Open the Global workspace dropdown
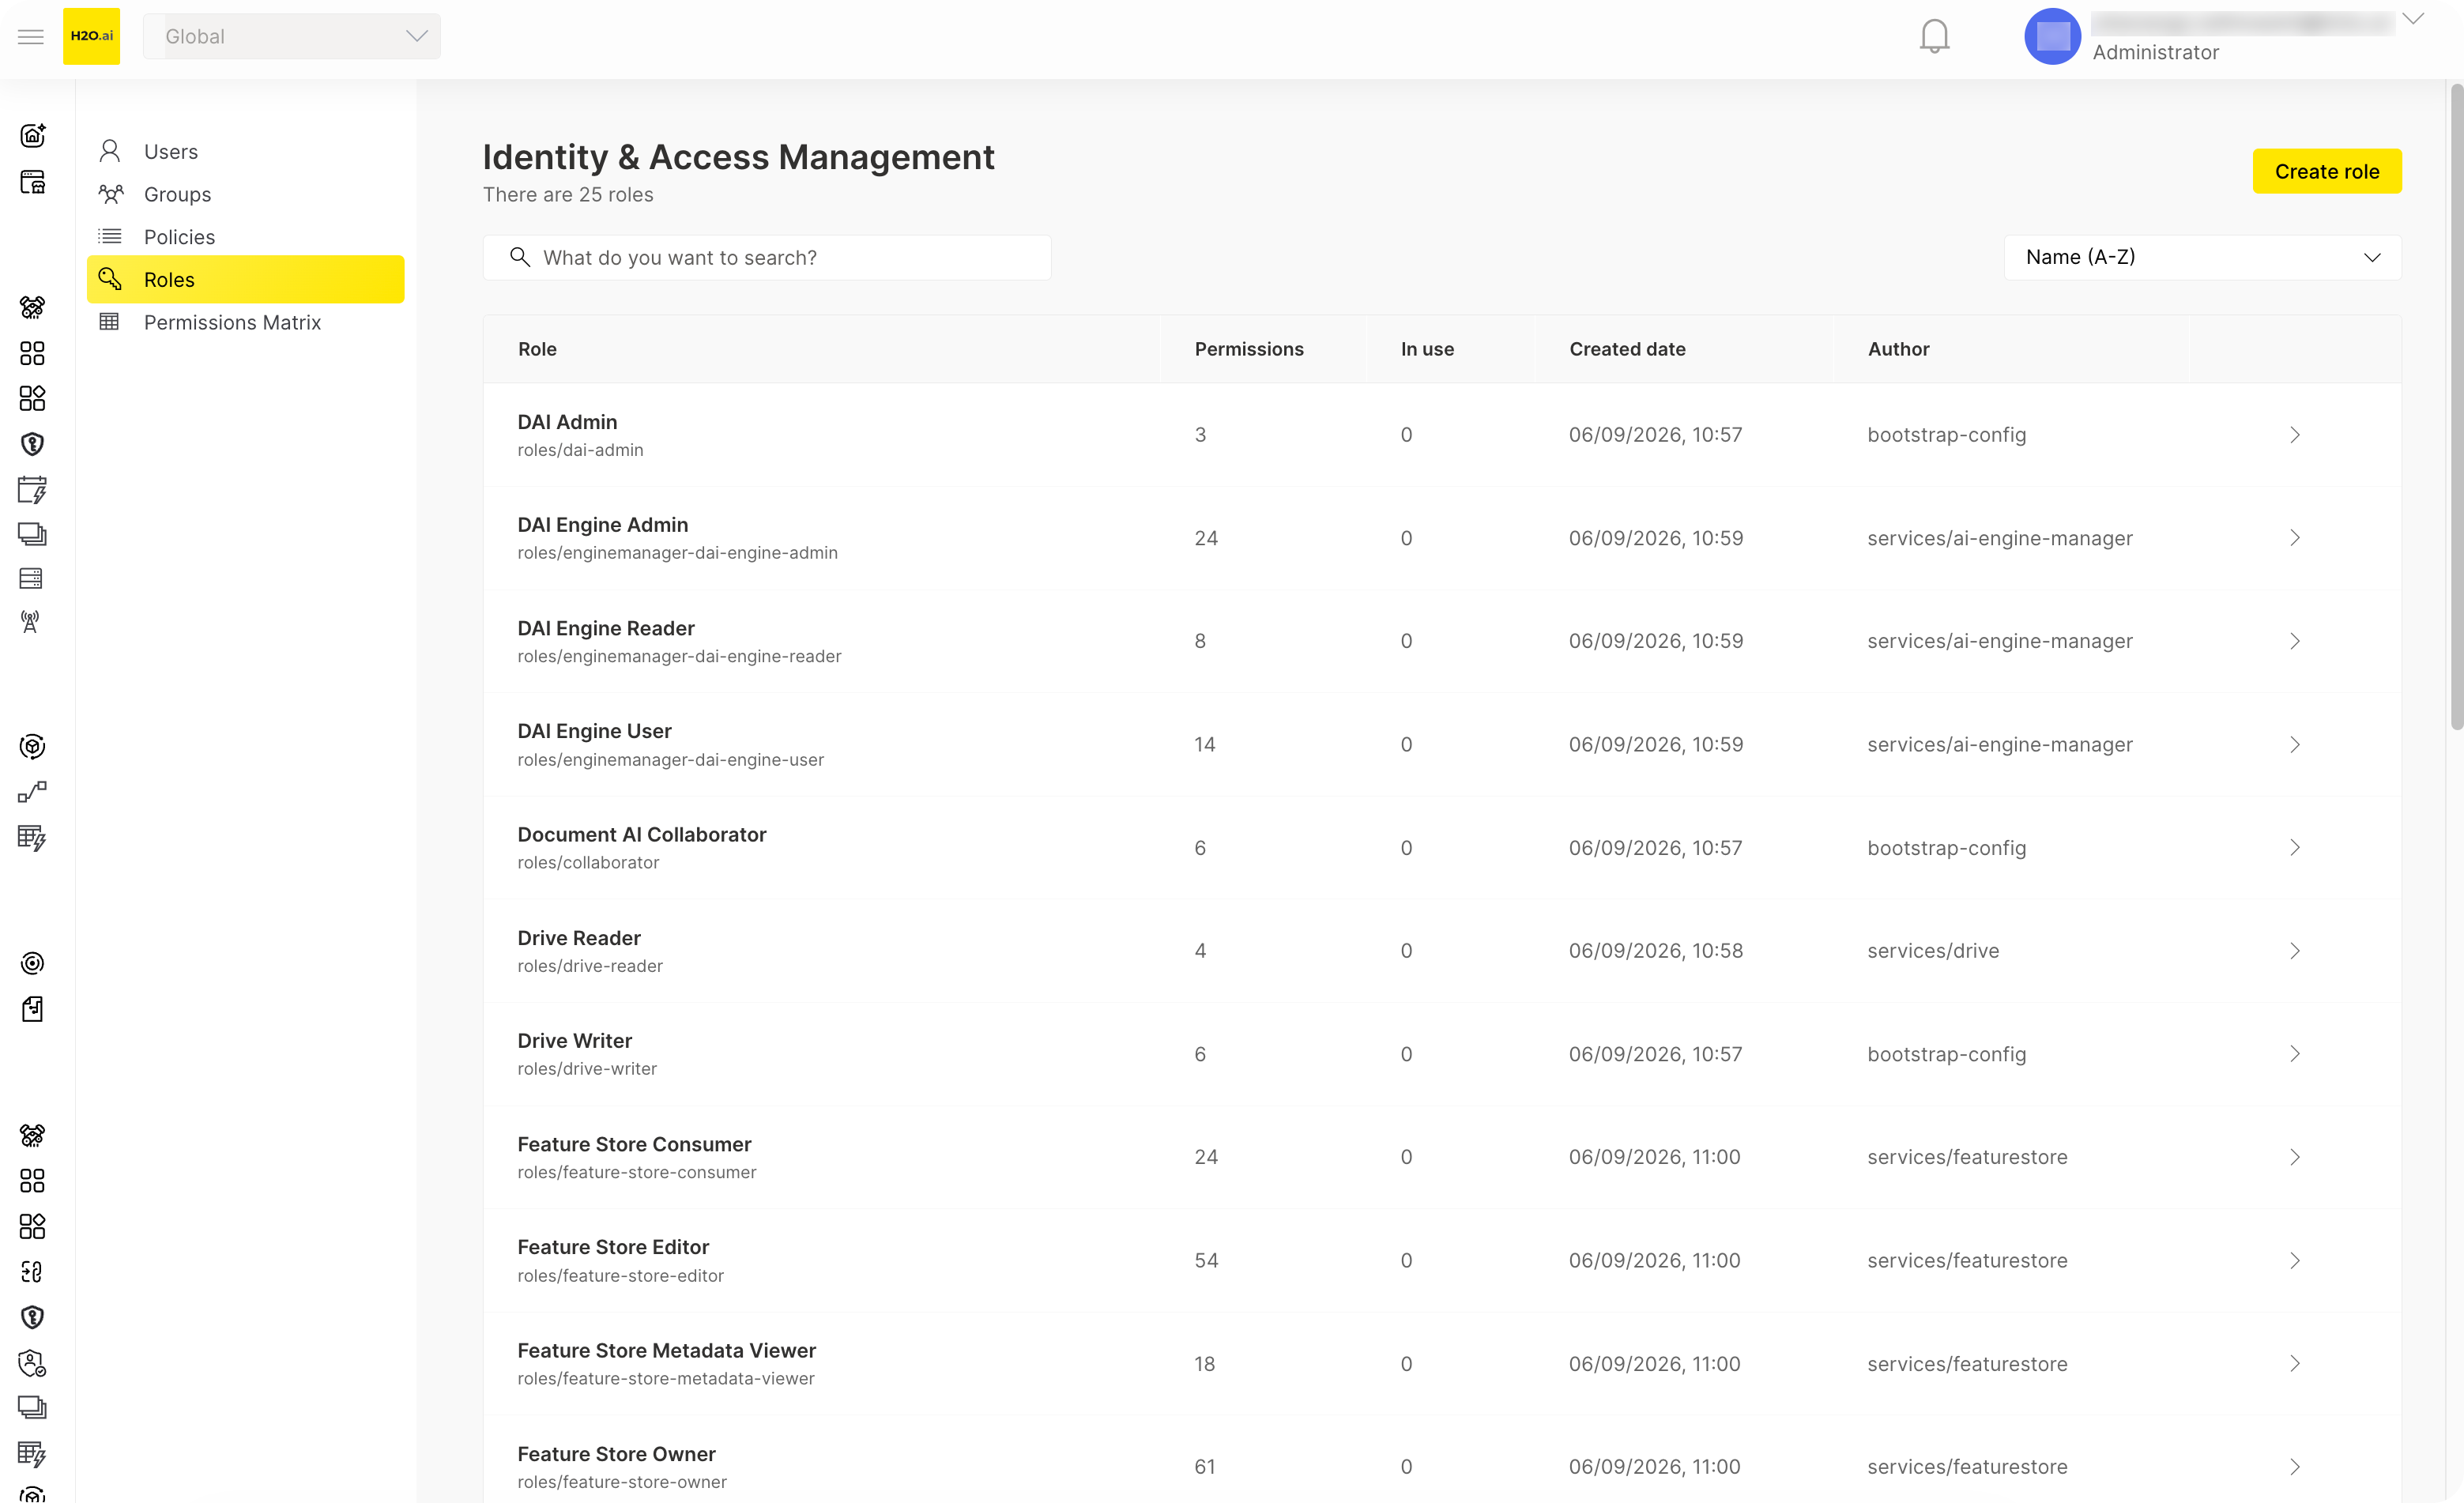The image size is (2464, 1503). point(292,36)
